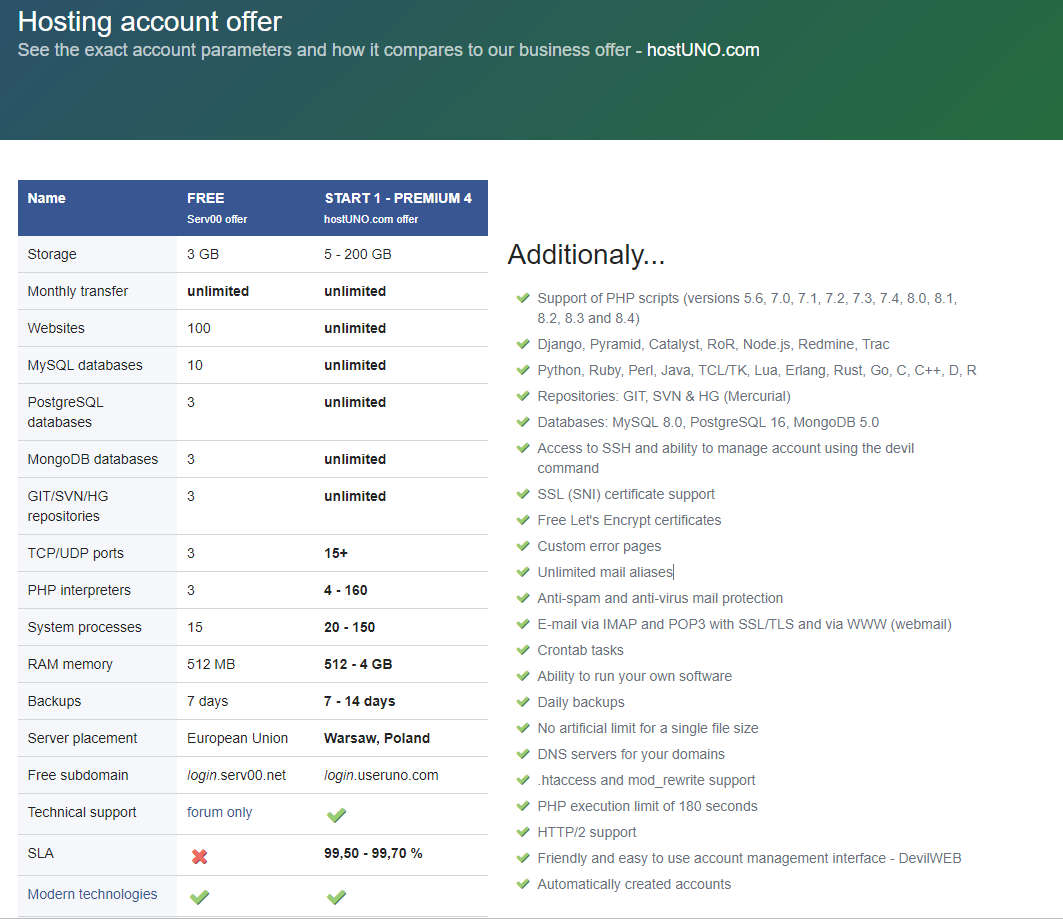This screenshot has height=919, width=1063.
Task: Select the HTTP/2 support text
Action: (586, 832)
